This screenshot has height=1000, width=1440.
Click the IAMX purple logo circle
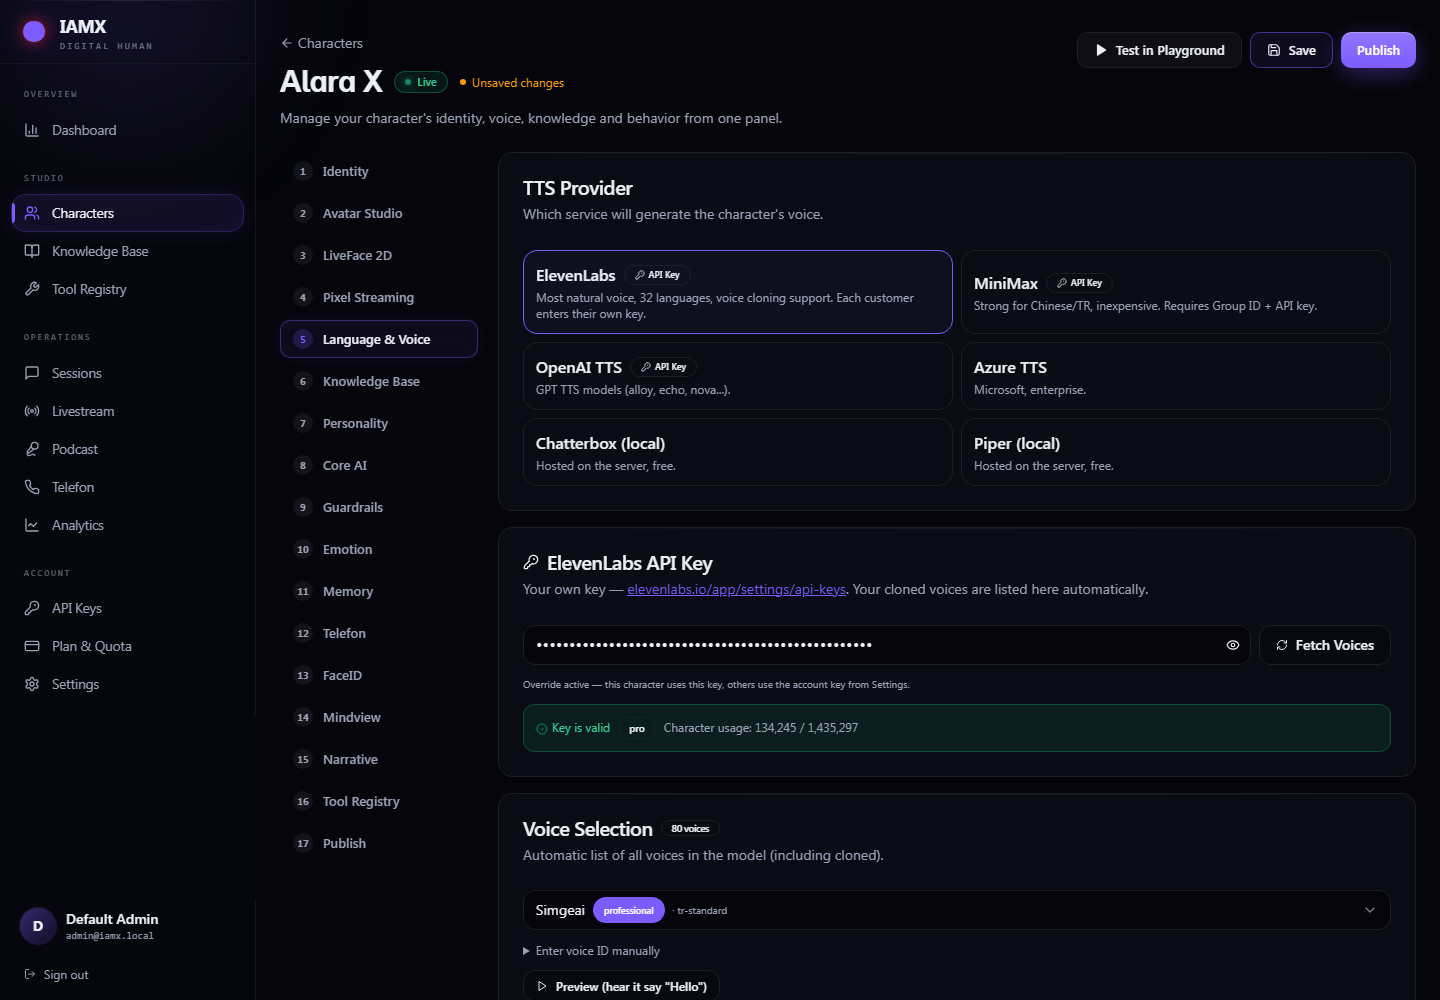tap(34, 32)
